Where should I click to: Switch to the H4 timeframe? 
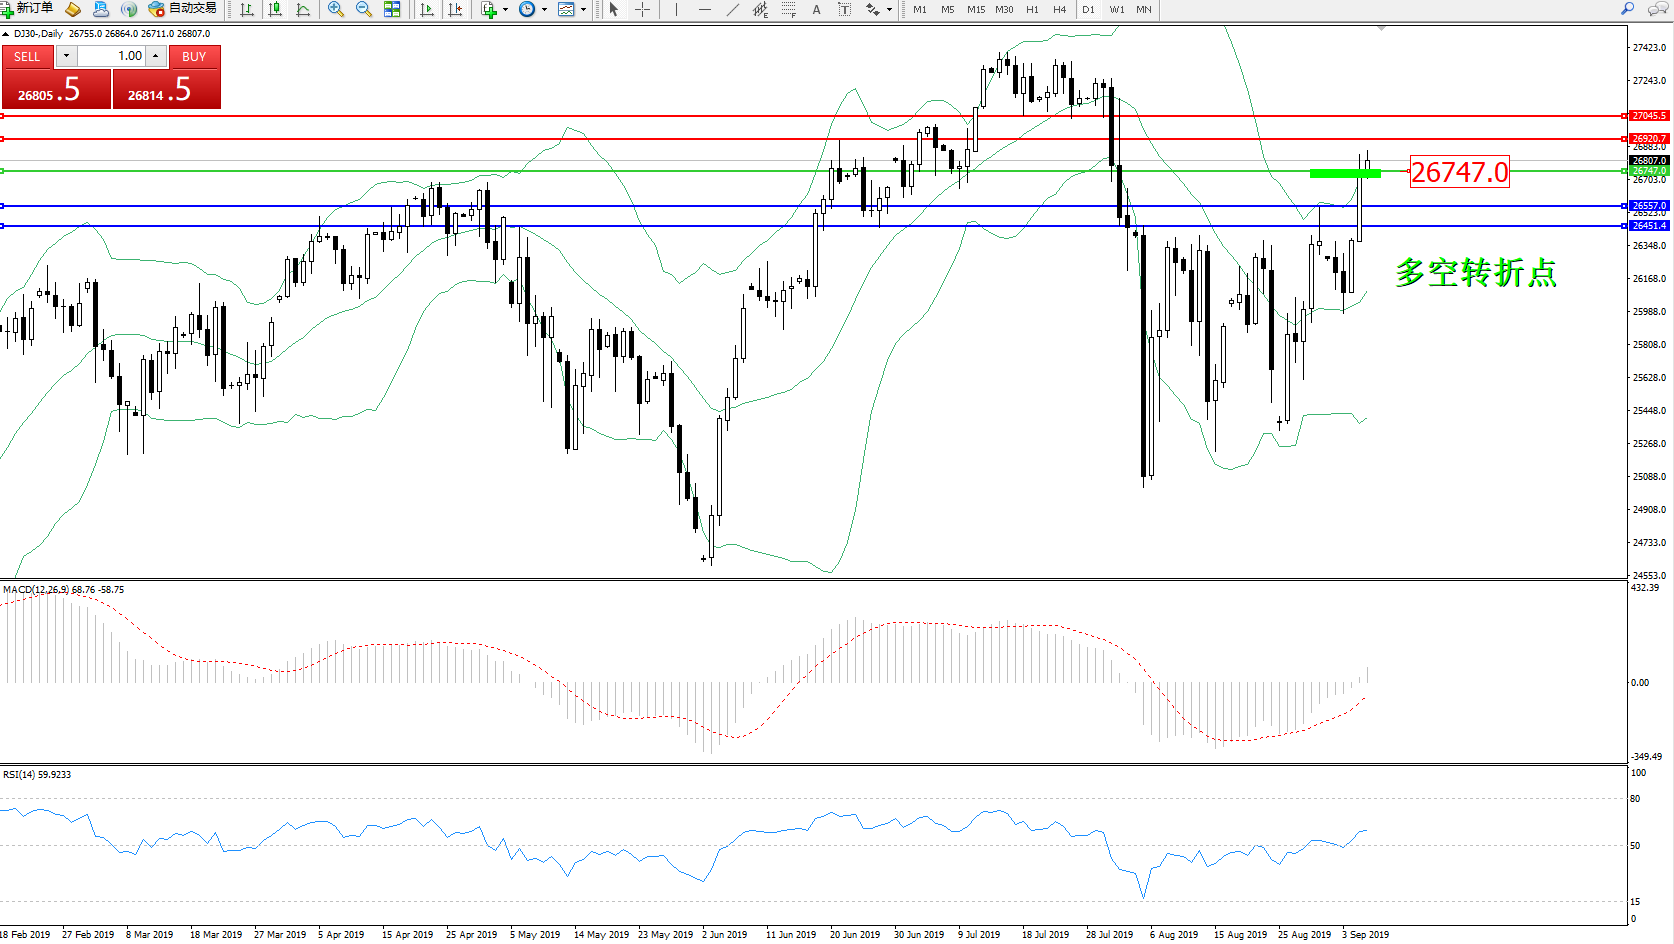(x=1059, y=9)
